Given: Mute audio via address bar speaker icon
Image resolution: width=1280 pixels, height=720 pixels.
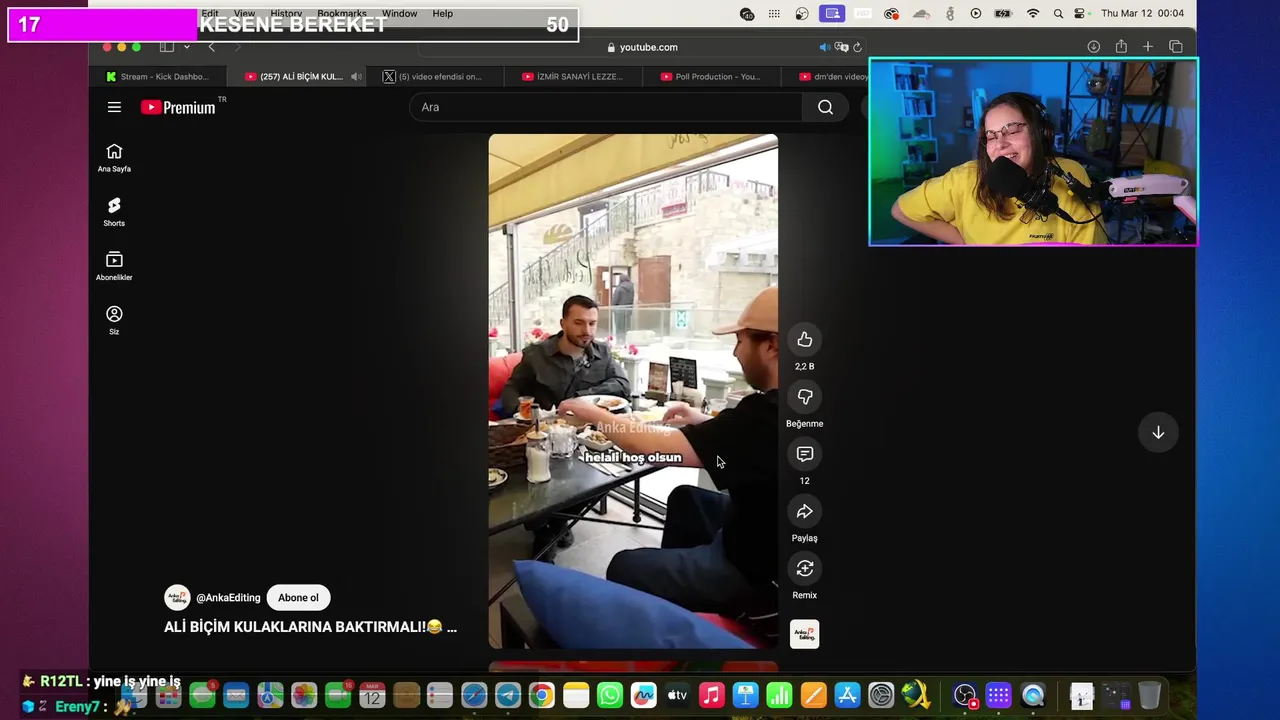Looking at the screenshot, I should (x=825, y=47).
